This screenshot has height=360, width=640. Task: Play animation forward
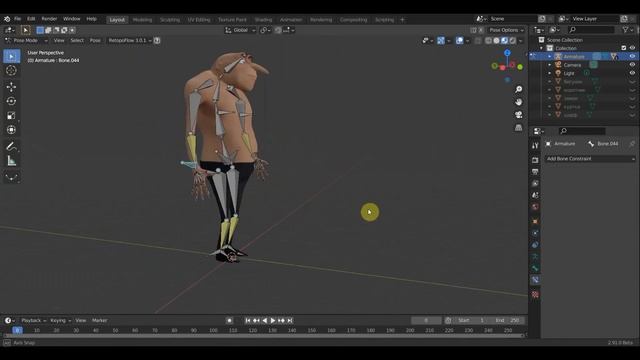coord(273,320)
